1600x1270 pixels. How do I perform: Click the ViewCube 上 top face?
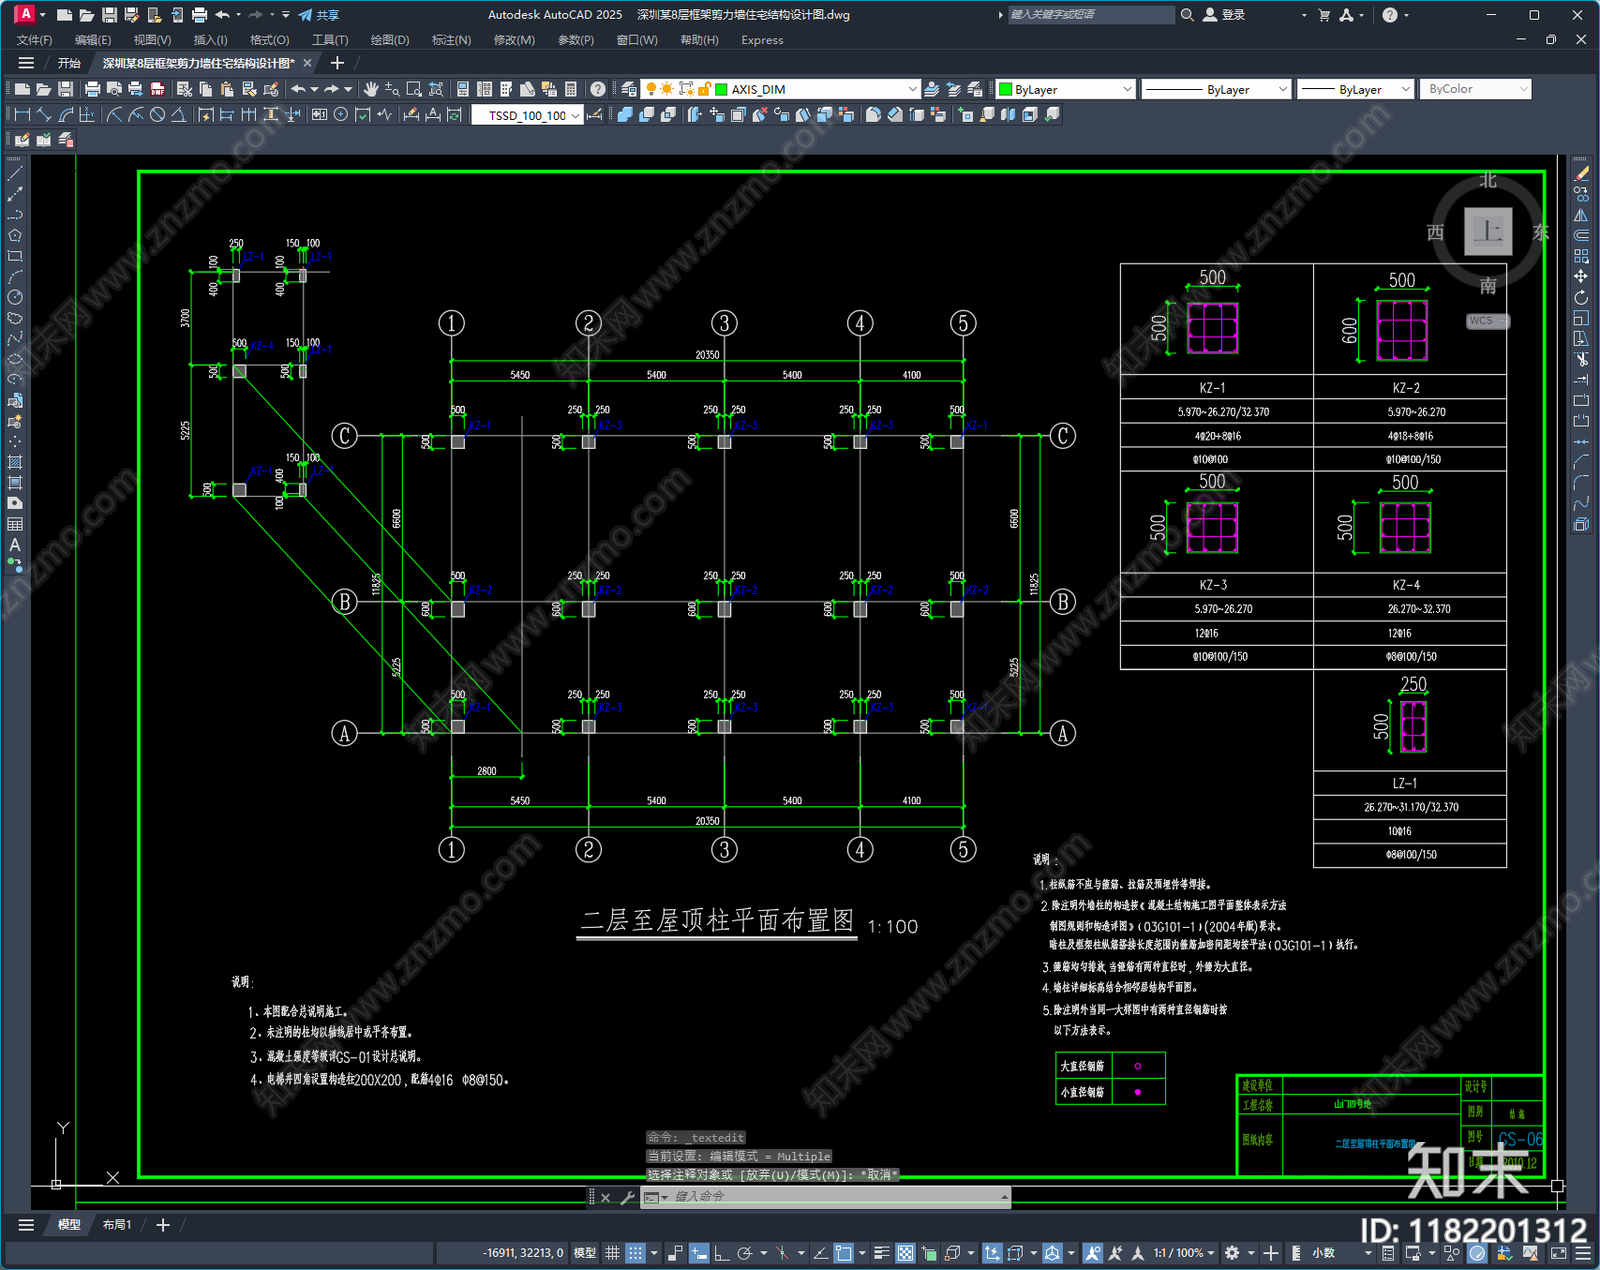click(x=1488, y=232)
